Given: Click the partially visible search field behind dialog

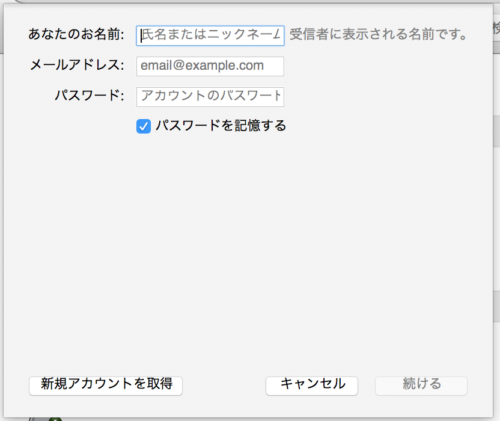Looking at the screenshot, I should pos(497,28).
